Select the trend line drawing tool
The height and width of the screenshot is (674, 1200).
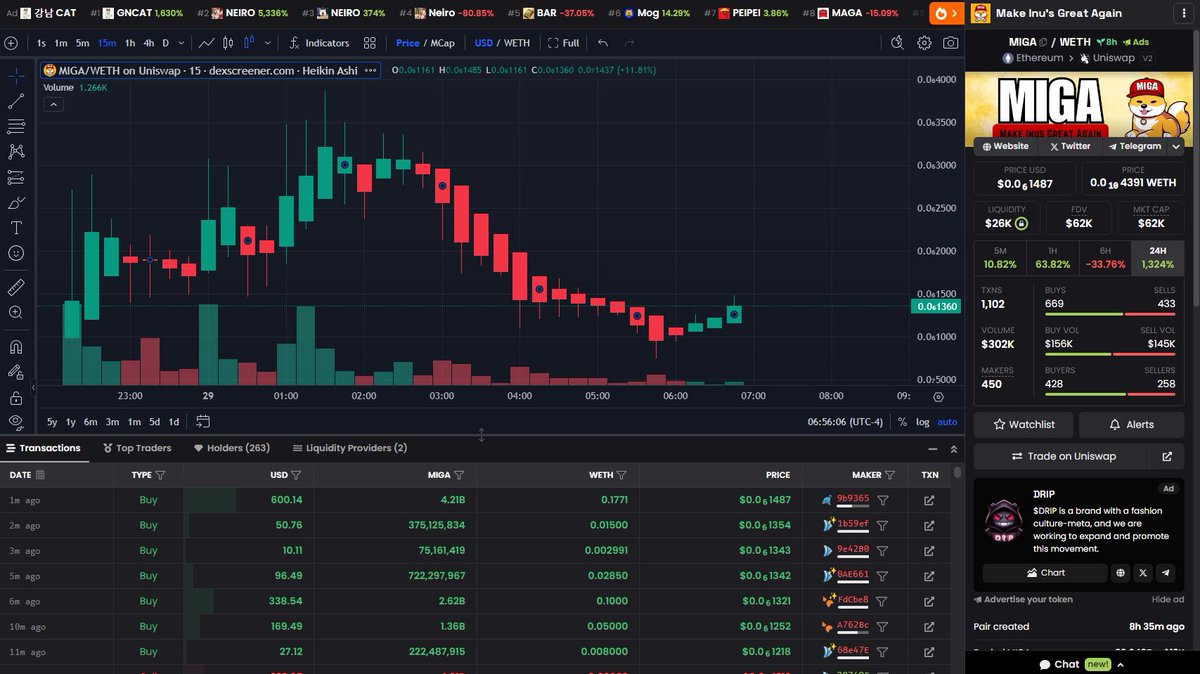(16, 101)
